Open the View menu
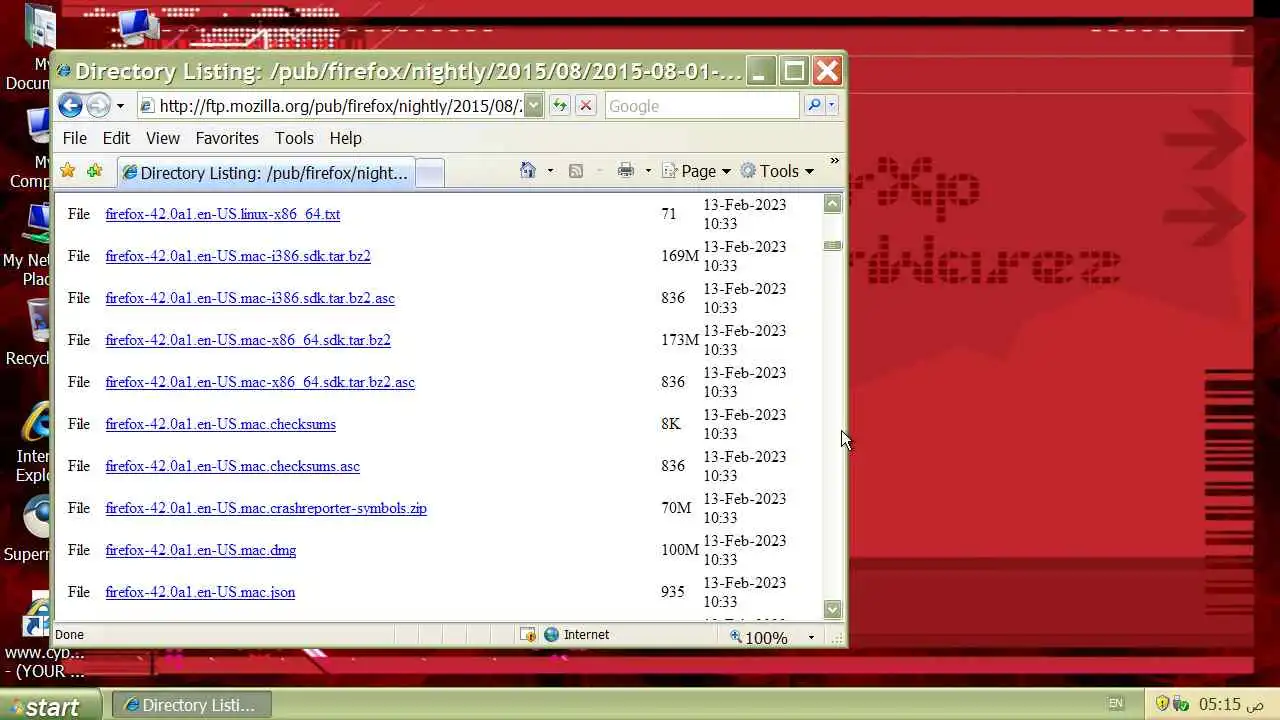This screenshot has width=1280, height=720. click(163, 138)
